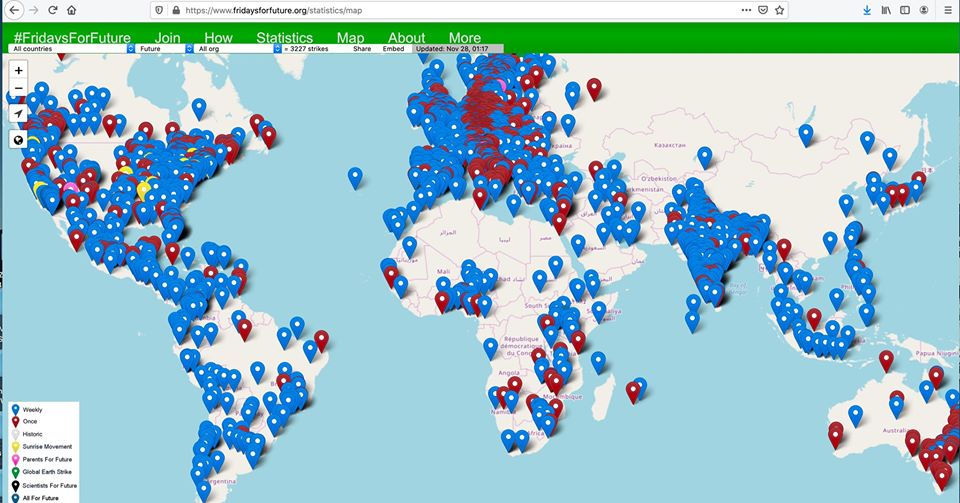Zoom in on the map
960x503 pixels.
point(18,70)
